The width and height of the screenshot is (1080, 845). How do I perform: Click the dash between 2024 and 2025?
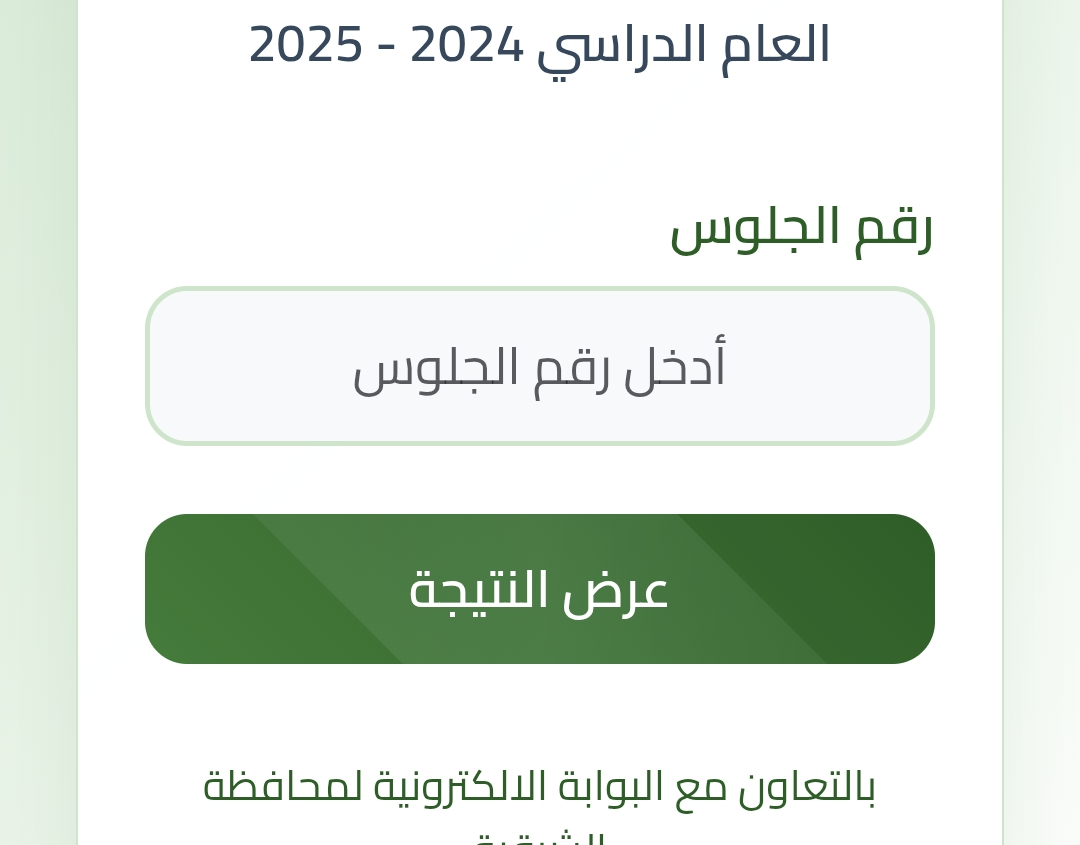pyautogui.click(x=387, y=47)
